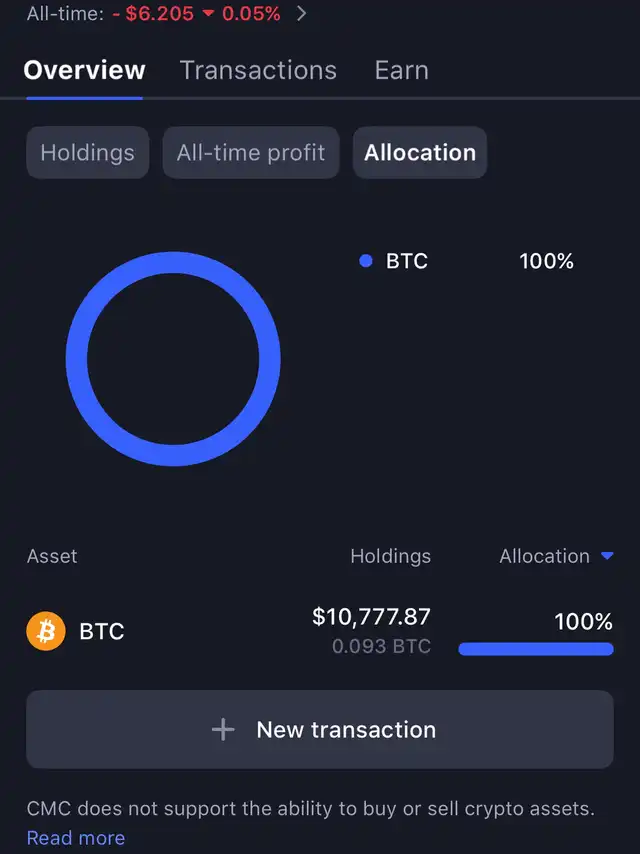Open all-time details chevron arrow
This screenshot has height=854, width=640.
(303, 15)
